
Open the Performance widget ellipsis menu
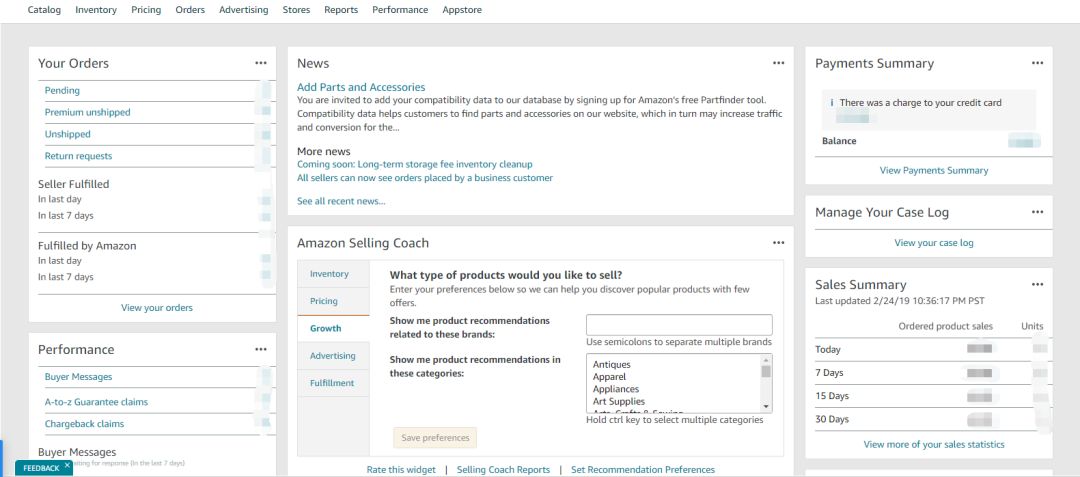tap(261, 350)
